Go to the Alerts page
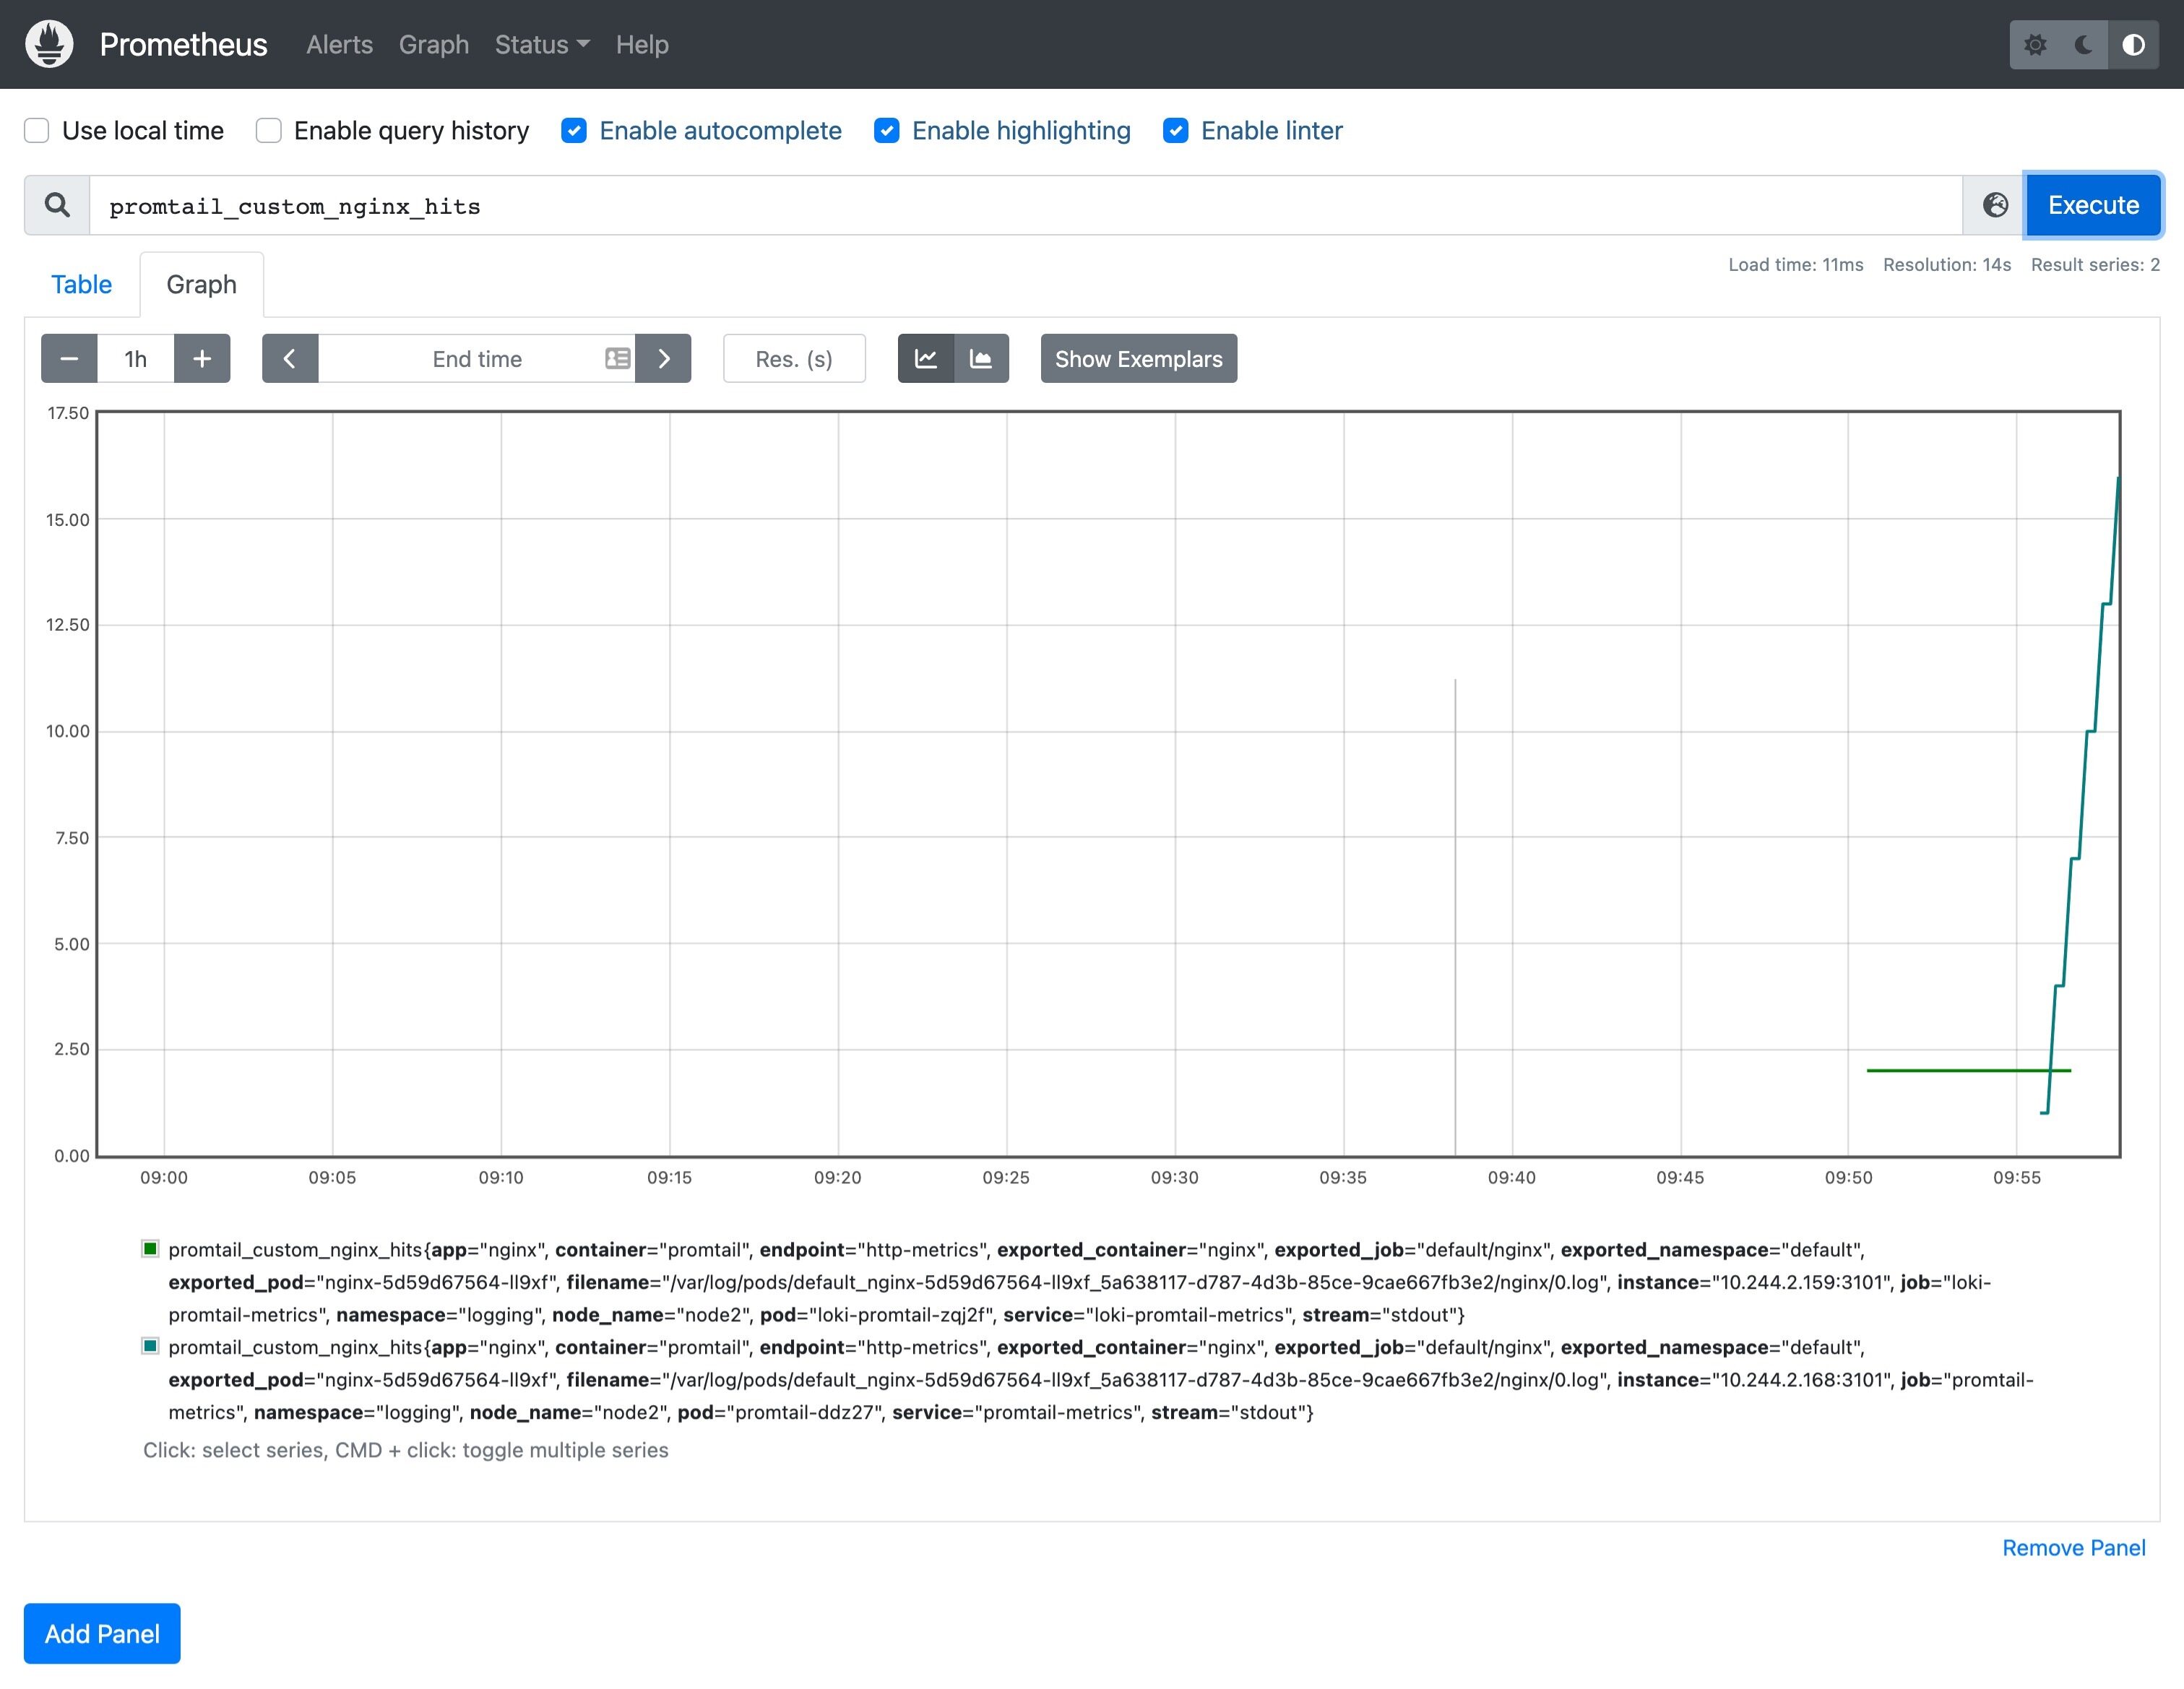 [339, 45]
